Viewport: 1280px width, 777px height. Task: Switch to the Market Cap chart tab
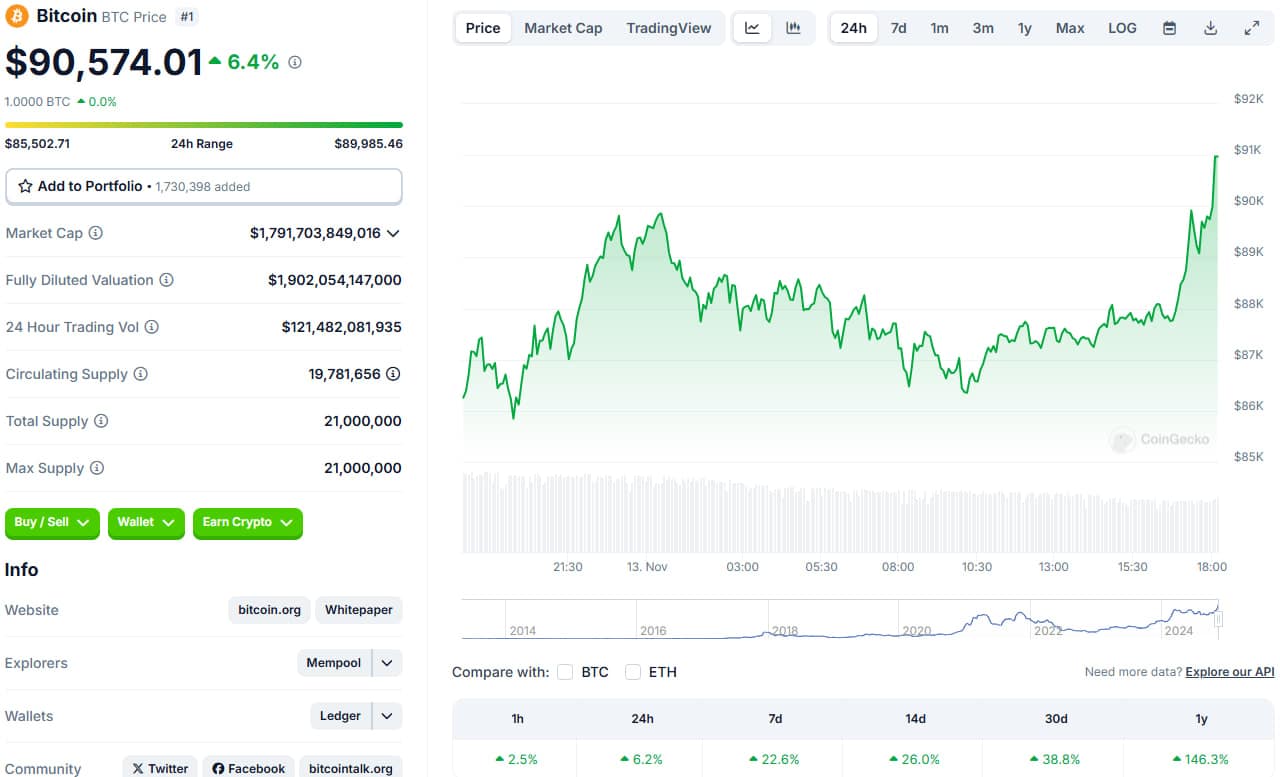click(563, 28)
